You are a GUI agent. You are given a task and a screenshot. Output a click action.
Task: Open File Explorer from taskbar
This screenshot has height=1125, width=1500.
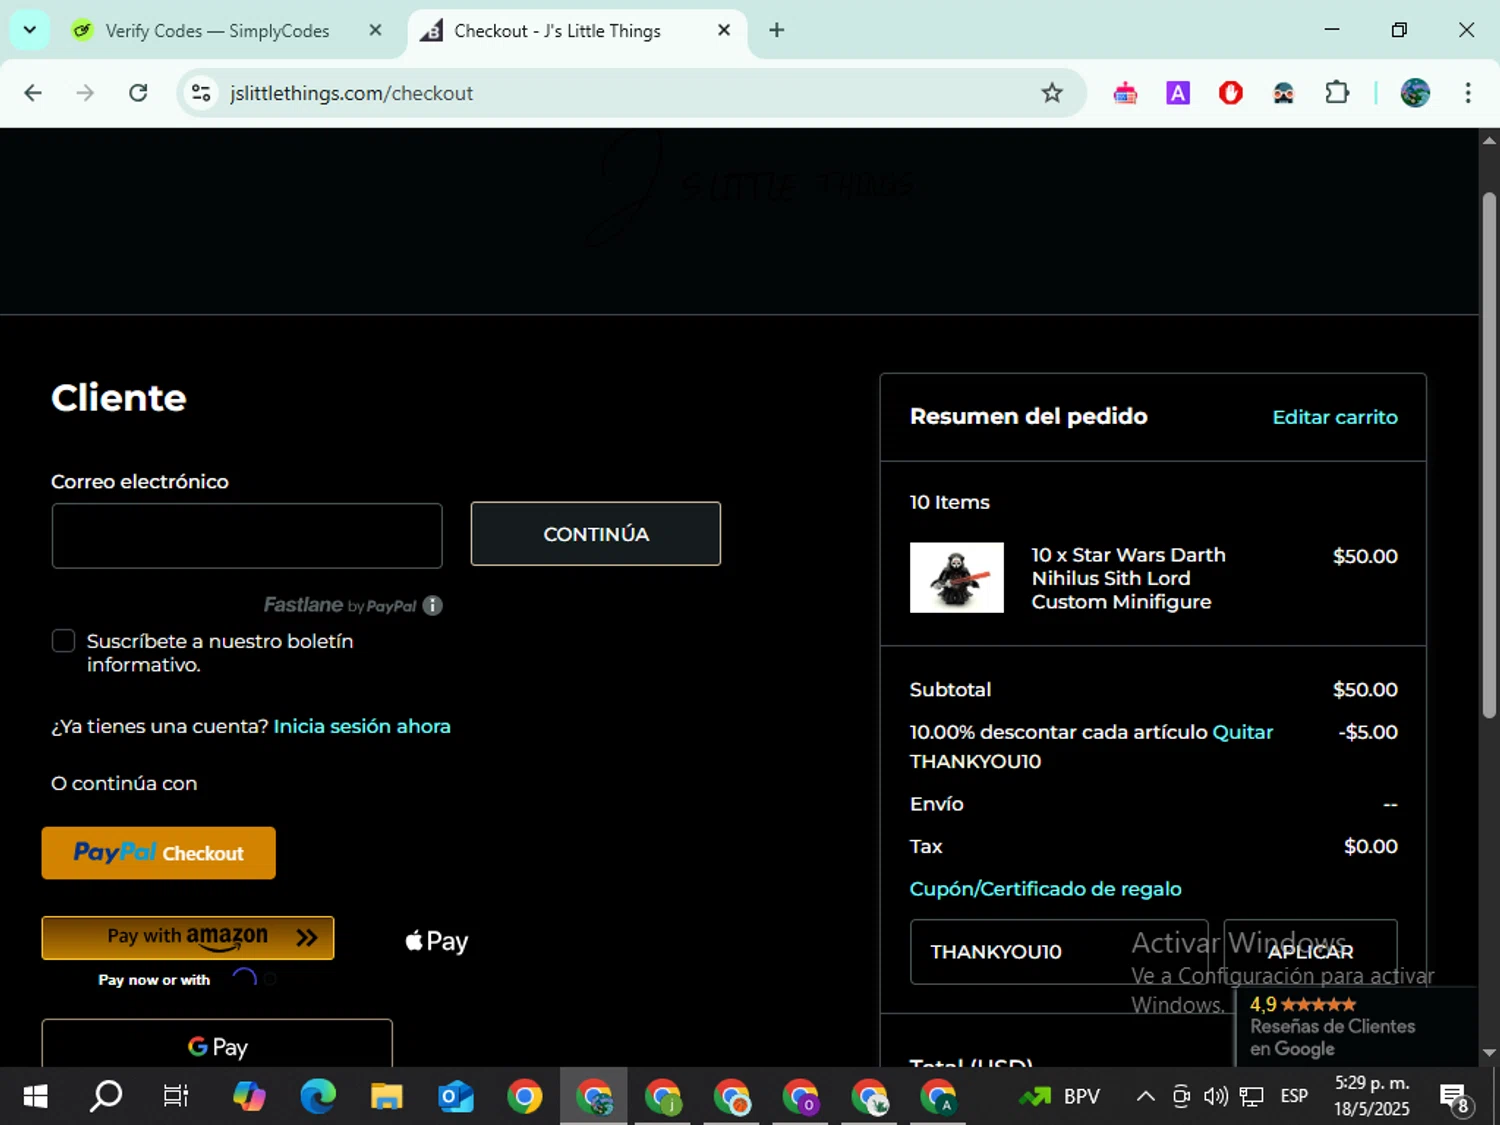386,1097
